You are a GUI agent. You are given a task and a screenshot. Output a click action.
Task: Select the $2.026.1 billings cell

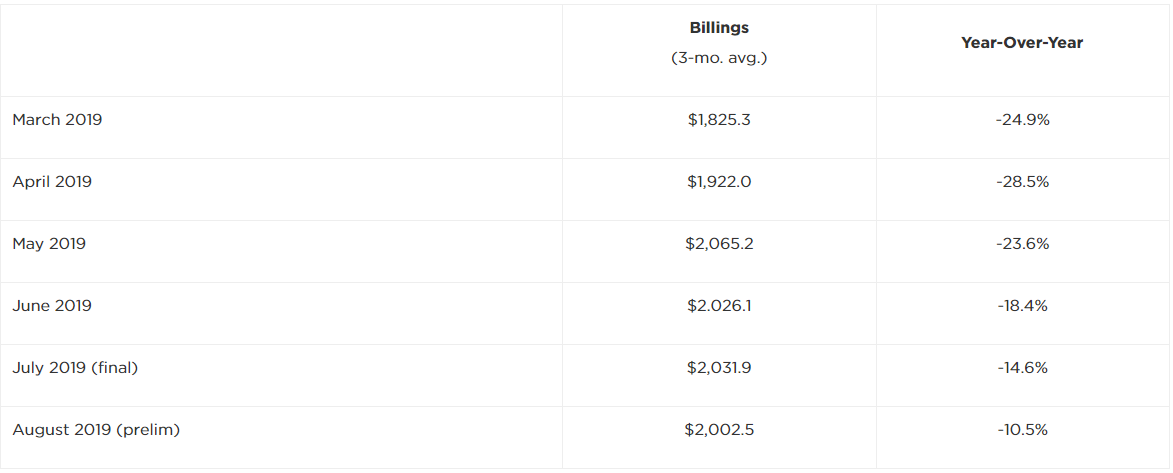(719, 306)
